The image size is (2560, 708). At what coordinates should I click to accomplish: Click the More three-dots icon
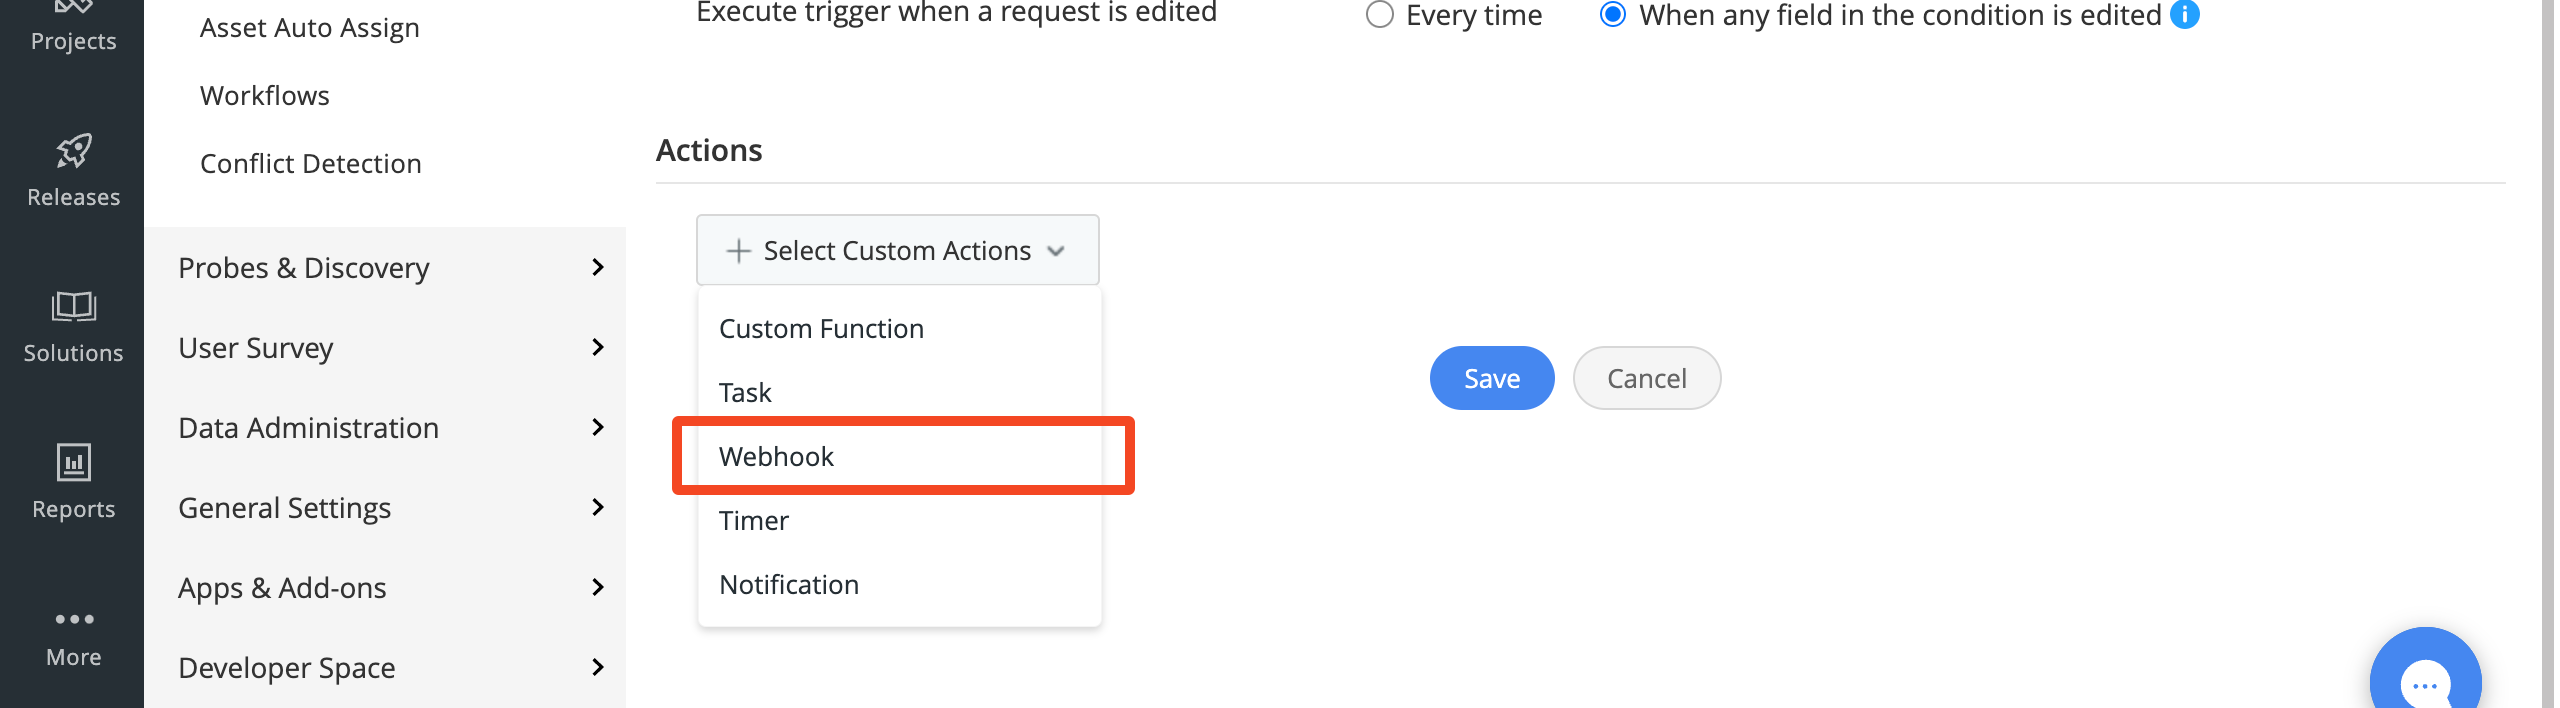pos(74,619)
